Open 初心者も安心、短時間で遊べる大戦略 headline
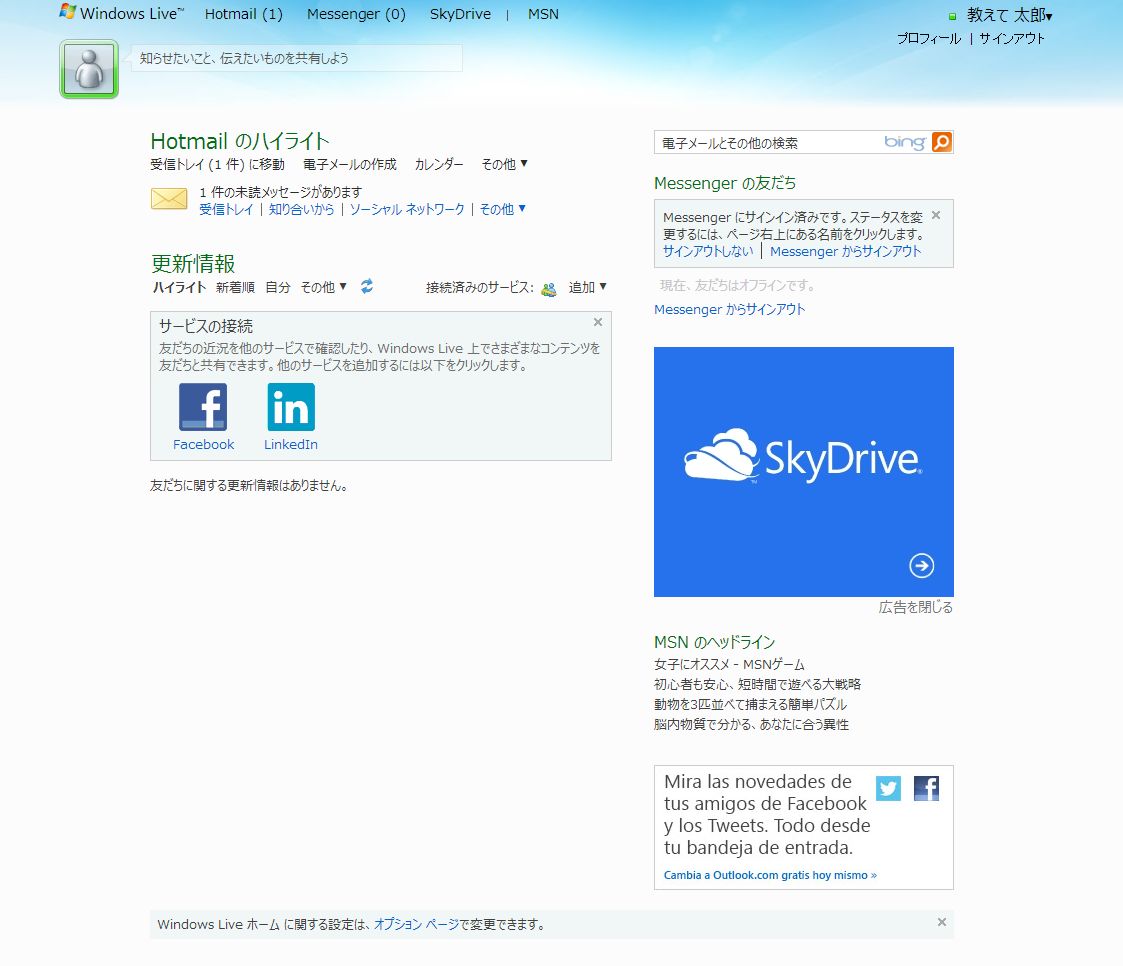This screenshot has width=1123, height=966. (x=757, y=685)
